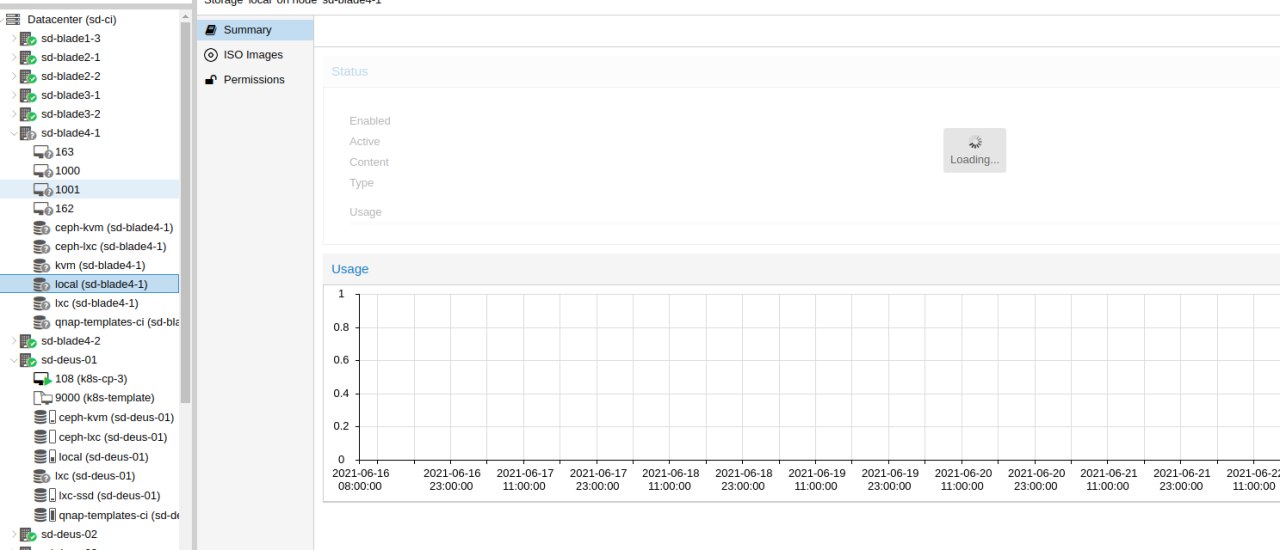Click the Content label in the Status panel
The width and height of the screenshot is (1280, 550).
369,162
